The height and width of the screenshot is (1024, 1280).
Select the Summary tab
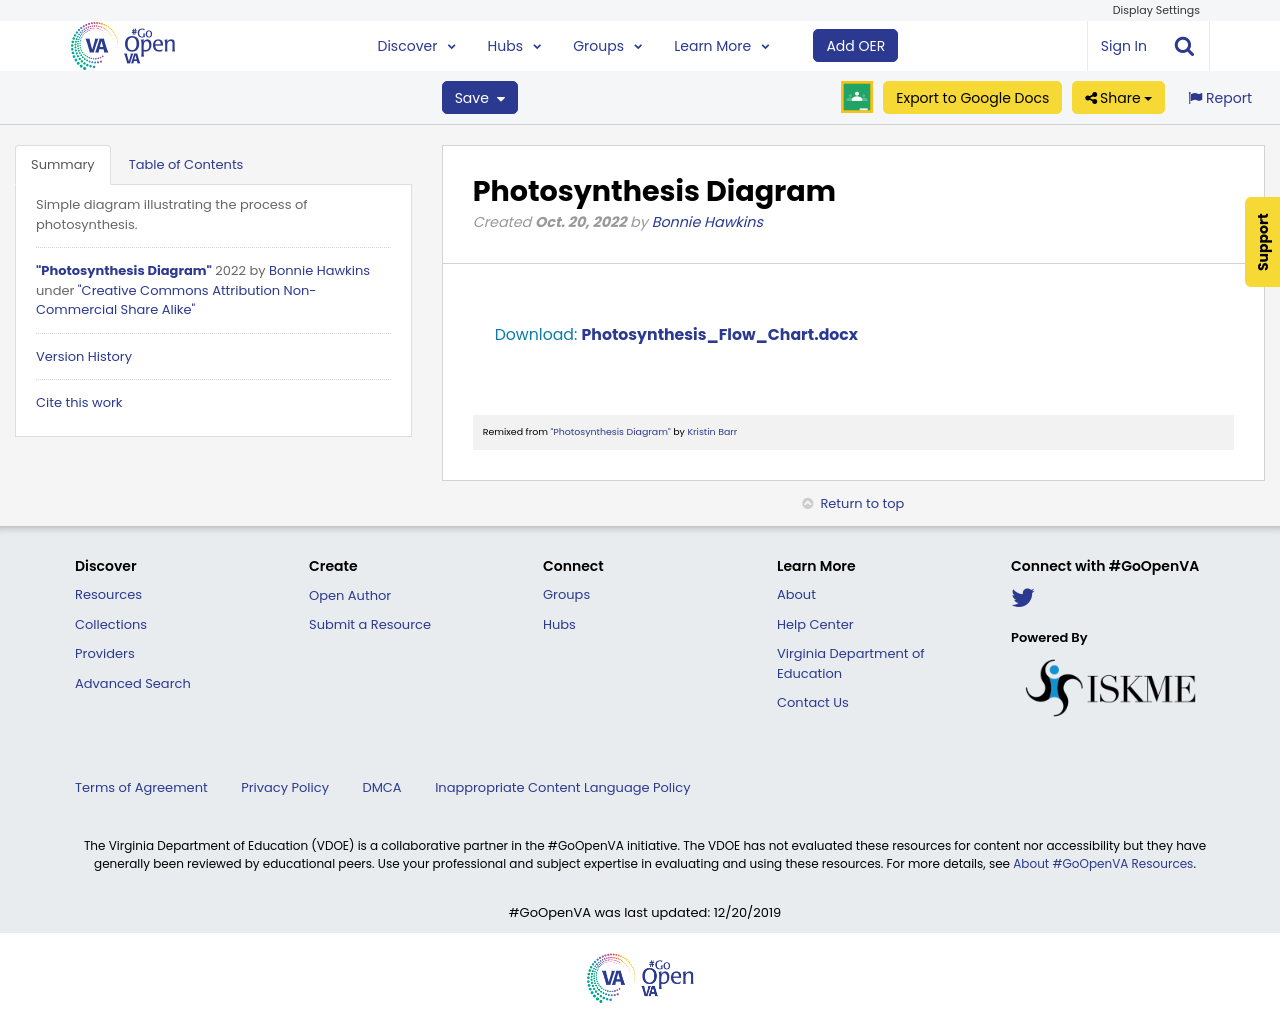point(62,162)
